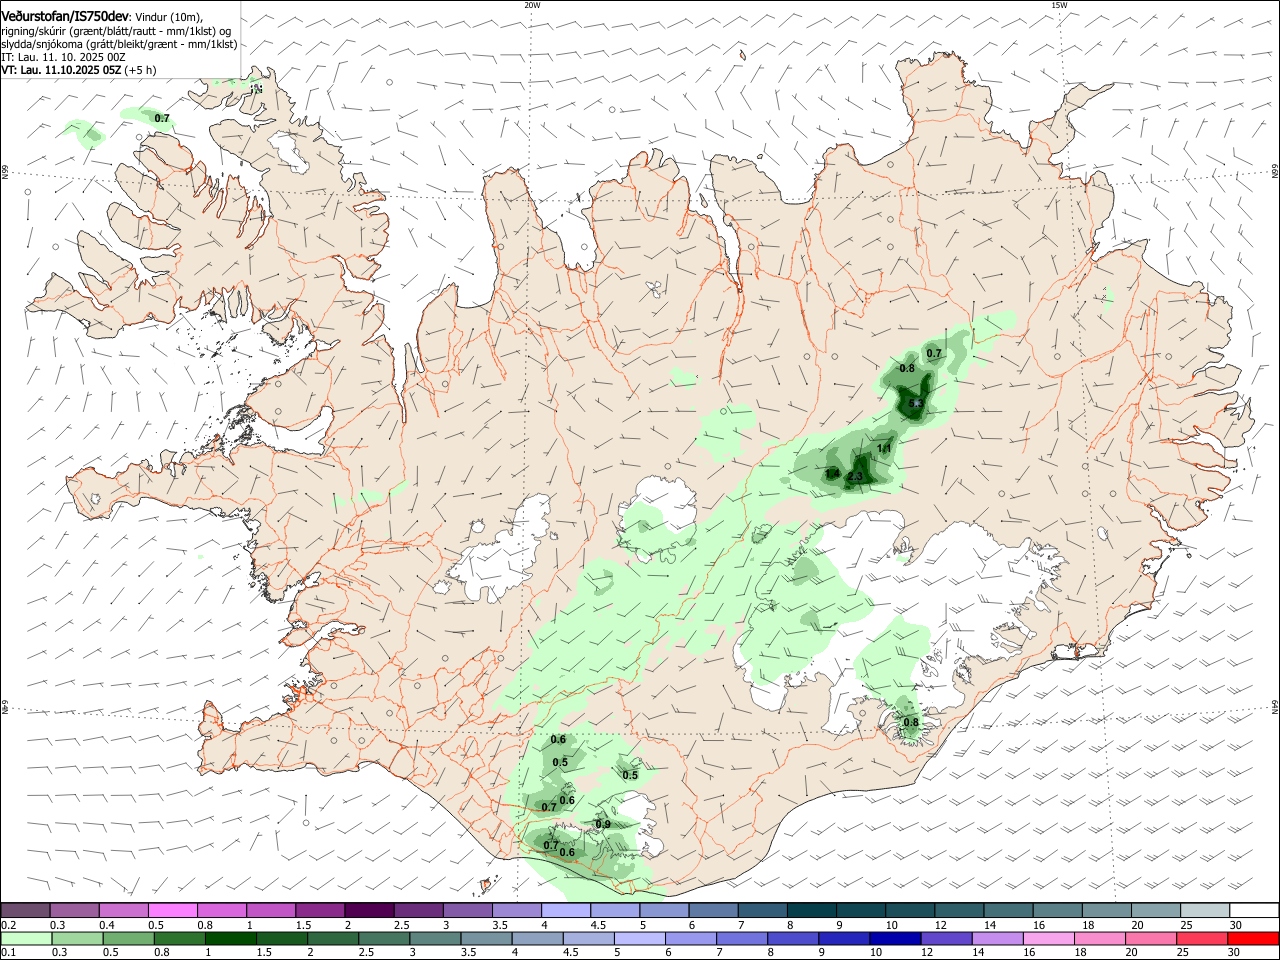Click the 0.8 value at the southeast glacier
The width and height of the screenshot is (1280, 960).
point(911,723)
